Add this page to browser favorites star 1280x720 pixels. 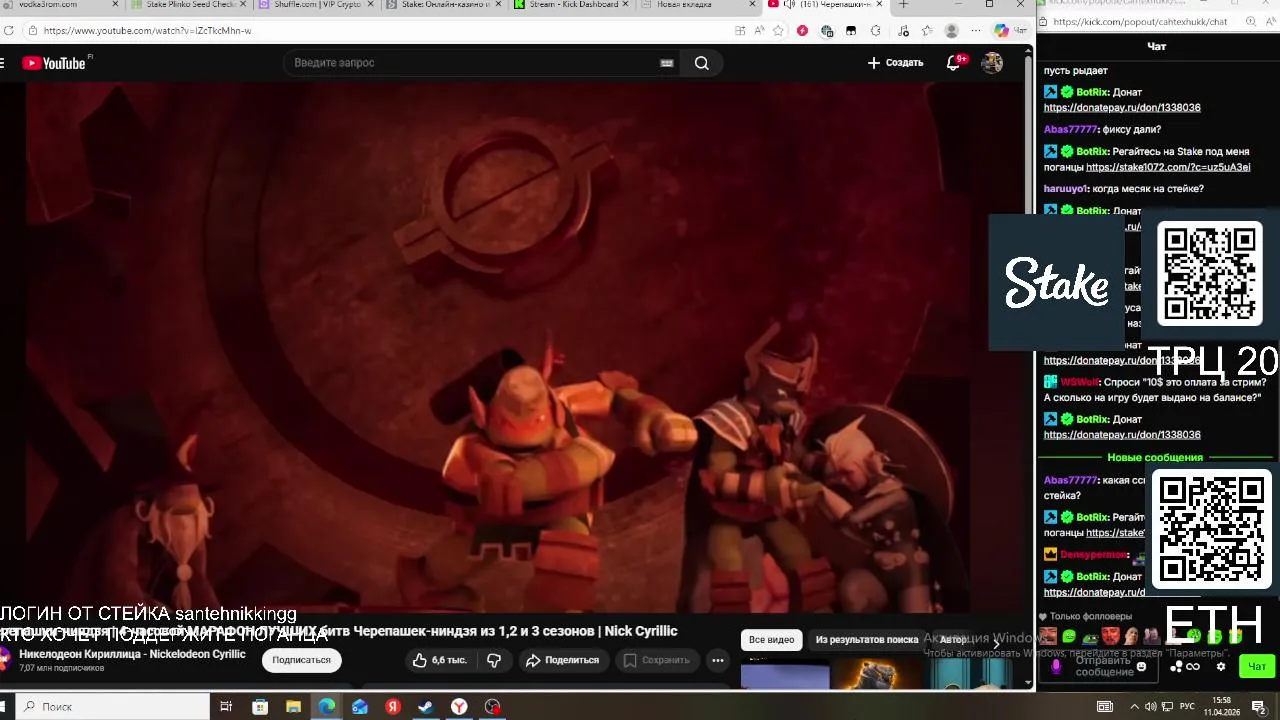pyautogui.click(x=778, y=31)
